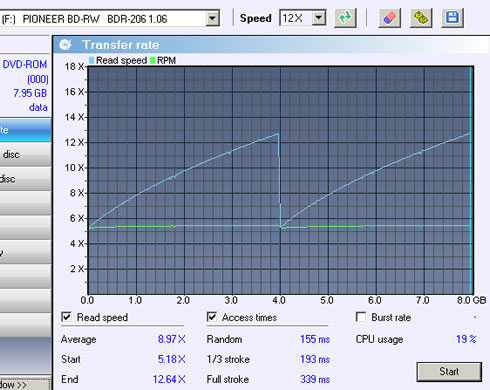490x390 pixels.
Task: Click the disc icon beside Transfer rate
Action: (x=65, y=45)
